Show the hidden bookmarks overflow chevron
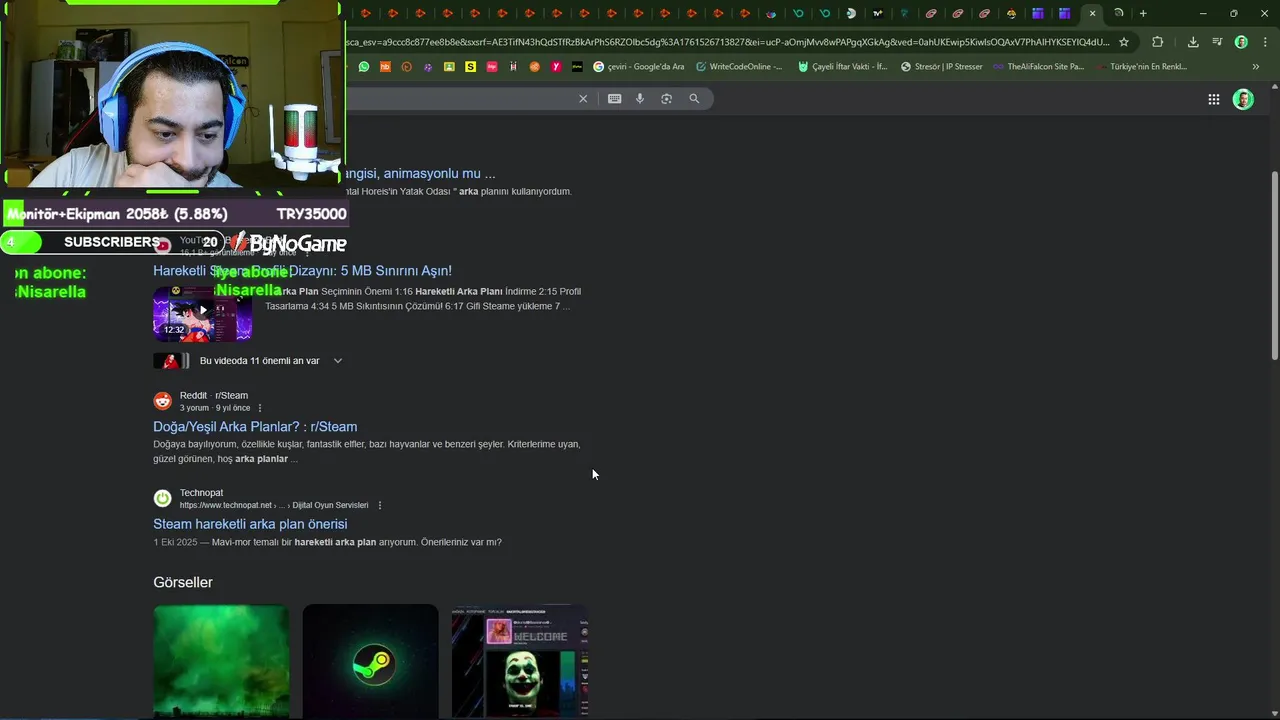This screenshot has width=1280, height=720. [1256, 67]
